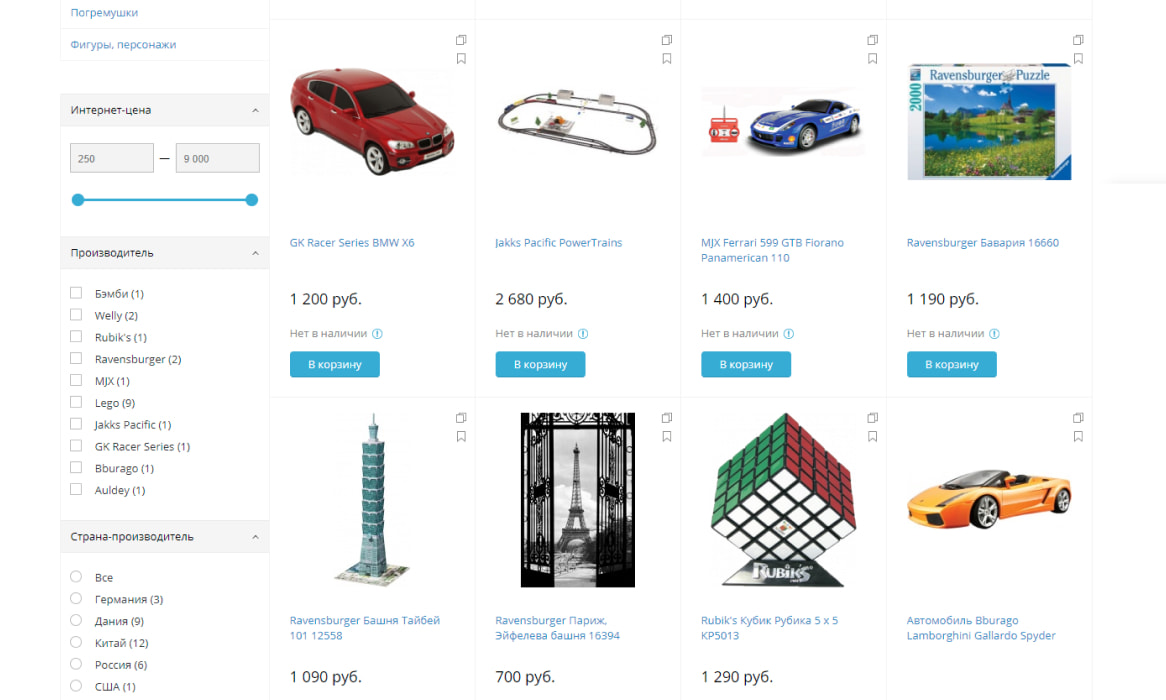Select the Китай (12) country radio button
Screen dimensions: 1166x700
coord(76,642)
